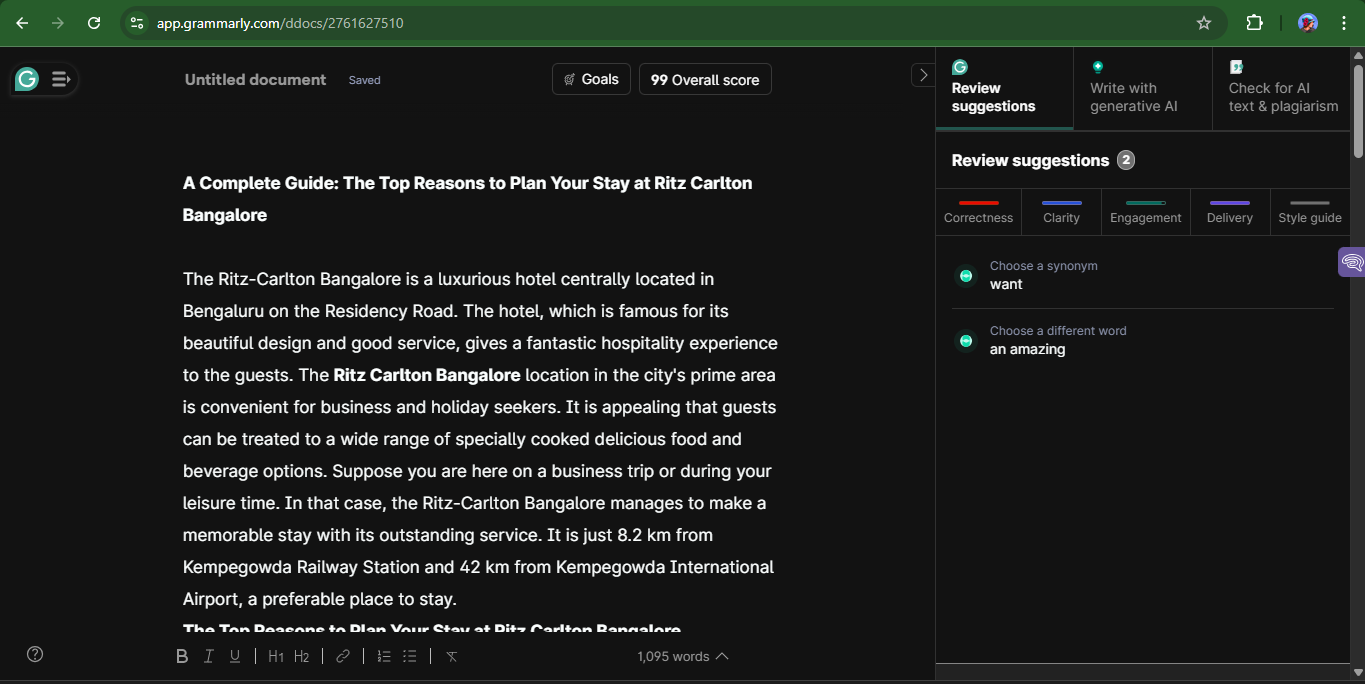The height and width of the screenshot is (684, 1365).
Task: Create a bulleted list
Action: click(x=410, y=656)
